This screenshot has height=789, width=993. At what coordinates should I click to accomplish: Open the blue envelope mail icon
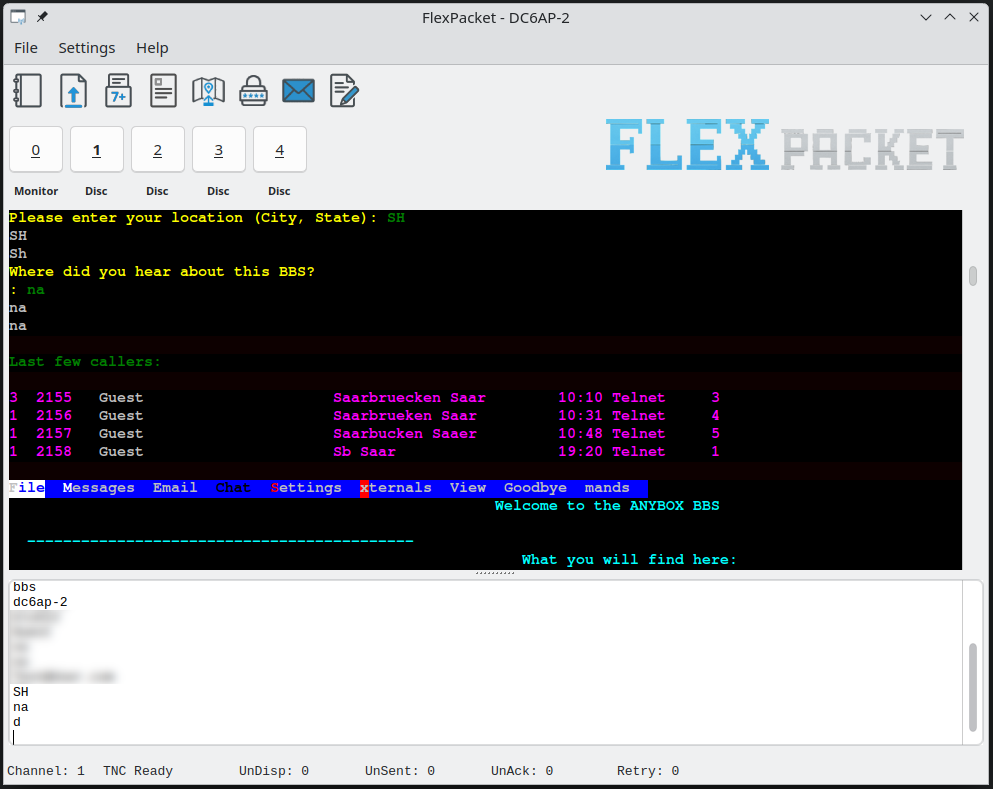(x=298, y=91)
